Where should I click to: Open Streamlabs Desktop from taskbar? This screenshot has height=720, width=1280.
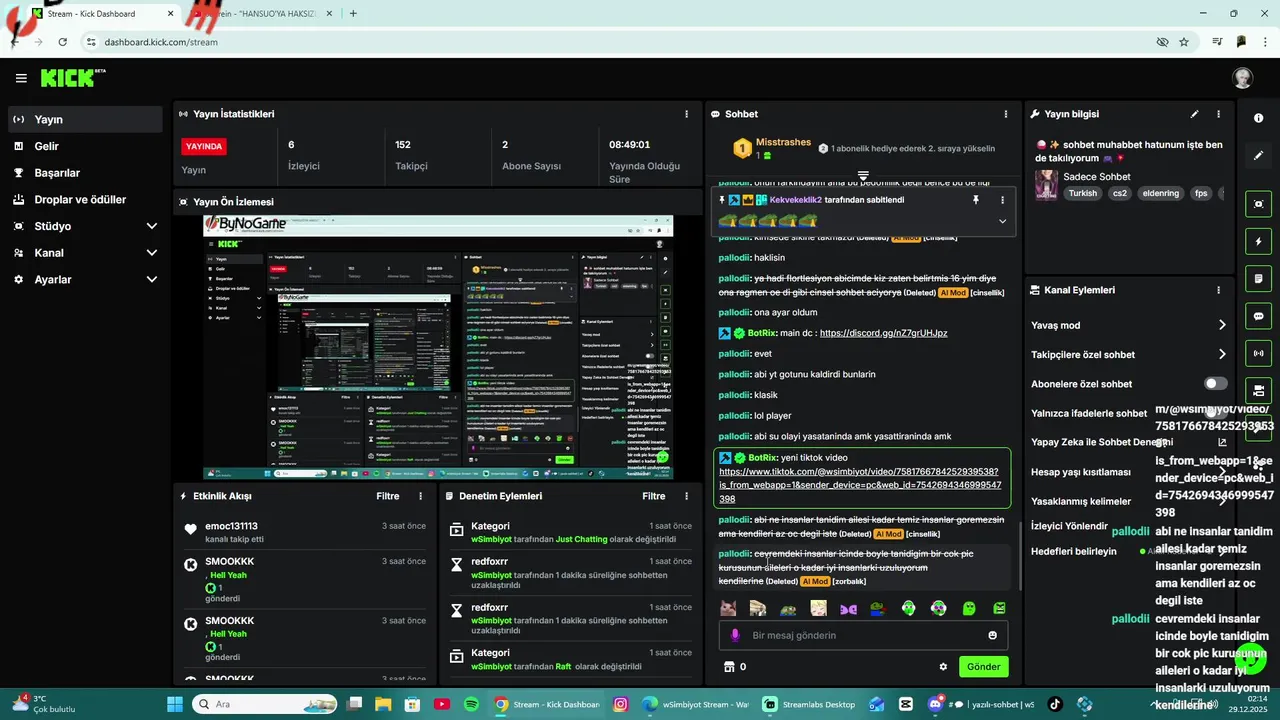810,704
